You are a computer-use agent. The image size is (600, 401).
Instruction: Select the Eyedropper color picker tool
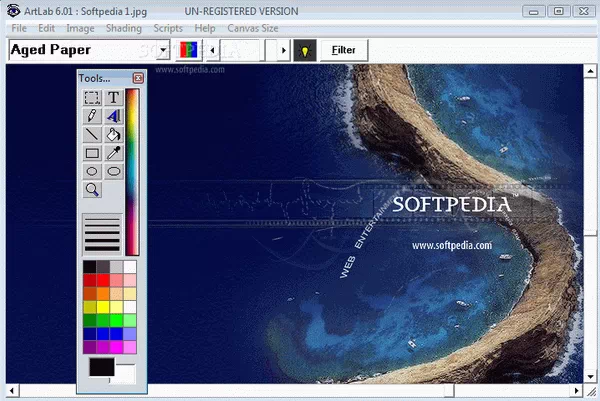point(113,153)
